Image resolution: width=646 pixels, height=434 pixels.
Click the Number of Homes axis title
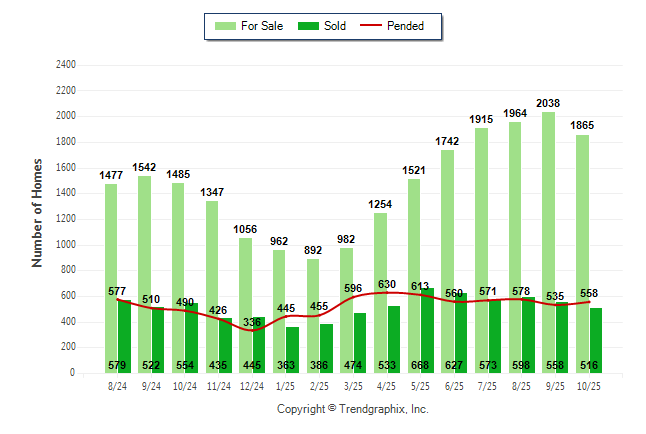coord(38,212)
